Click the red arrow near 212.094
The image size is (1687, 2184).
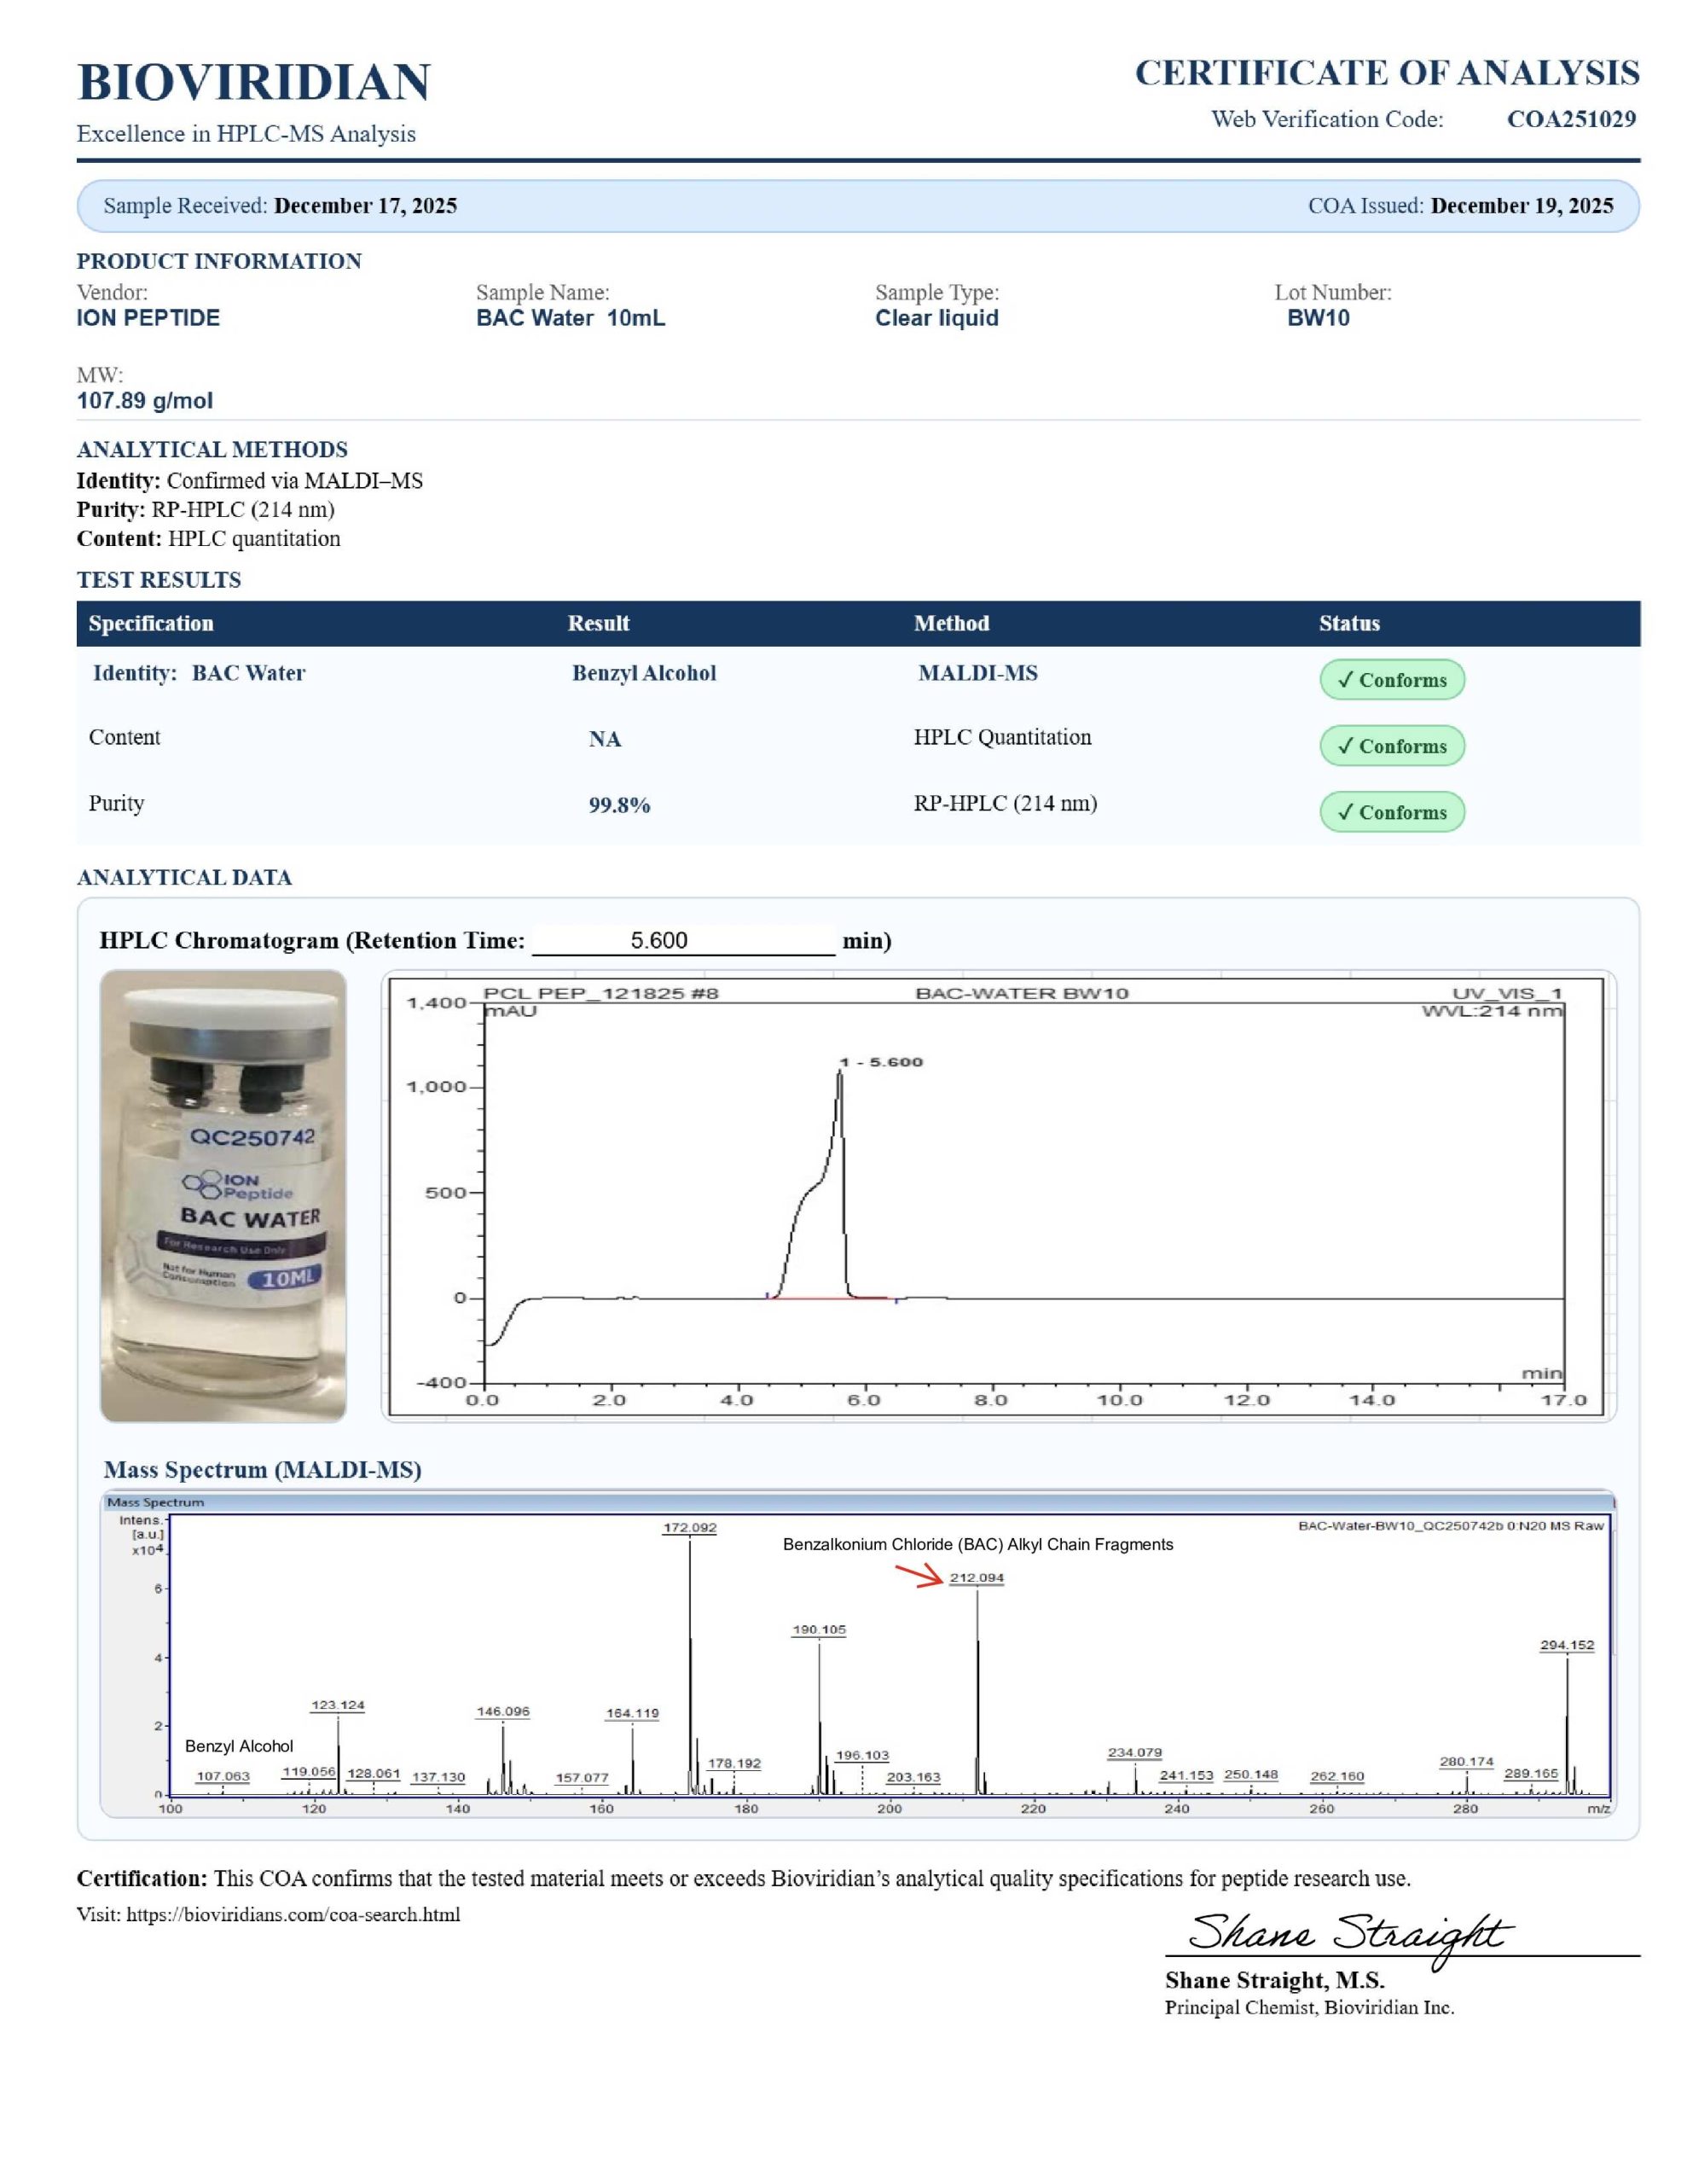pos(918,1576)
